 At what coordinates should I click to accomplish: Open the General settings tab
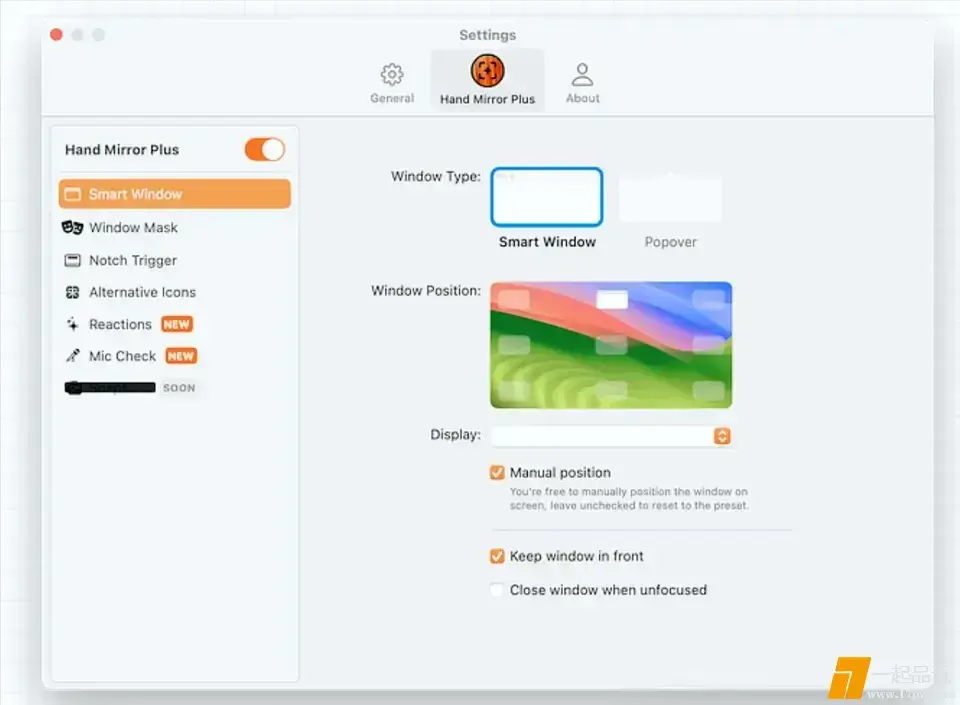(392, 83)
